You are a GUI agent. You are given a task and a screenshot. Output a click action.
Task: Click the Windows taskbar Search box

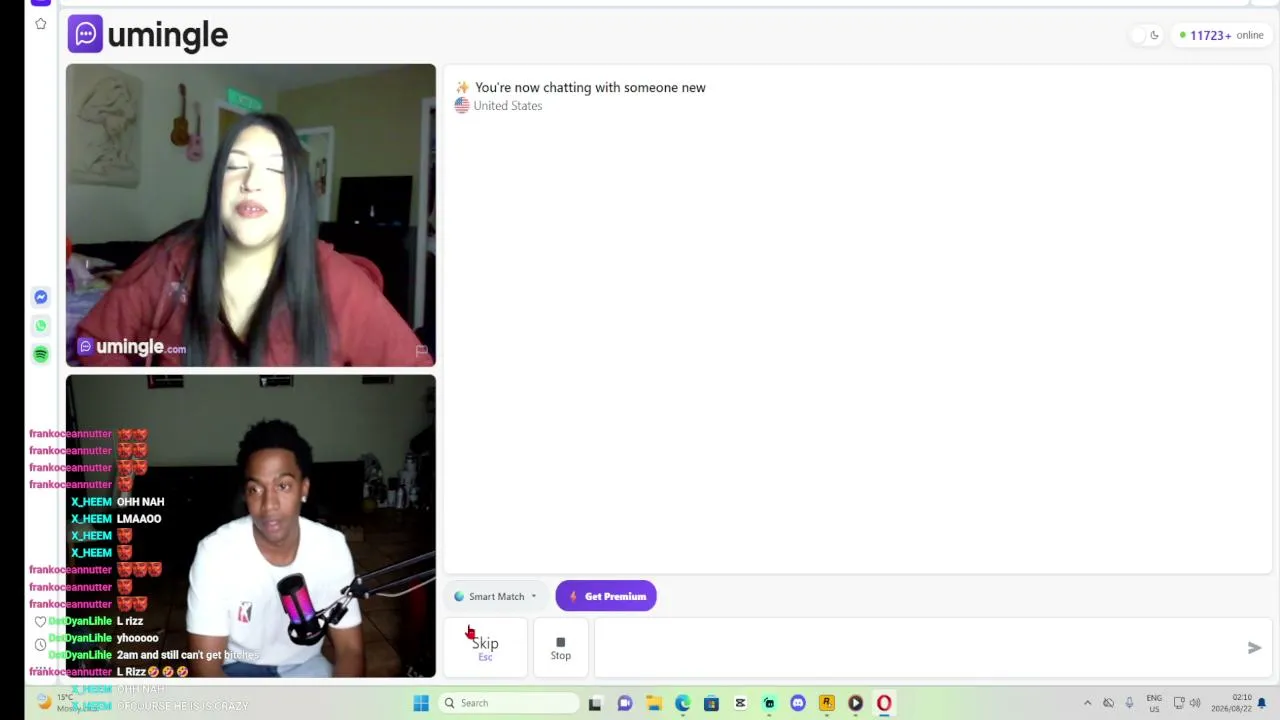coord(508,703)
